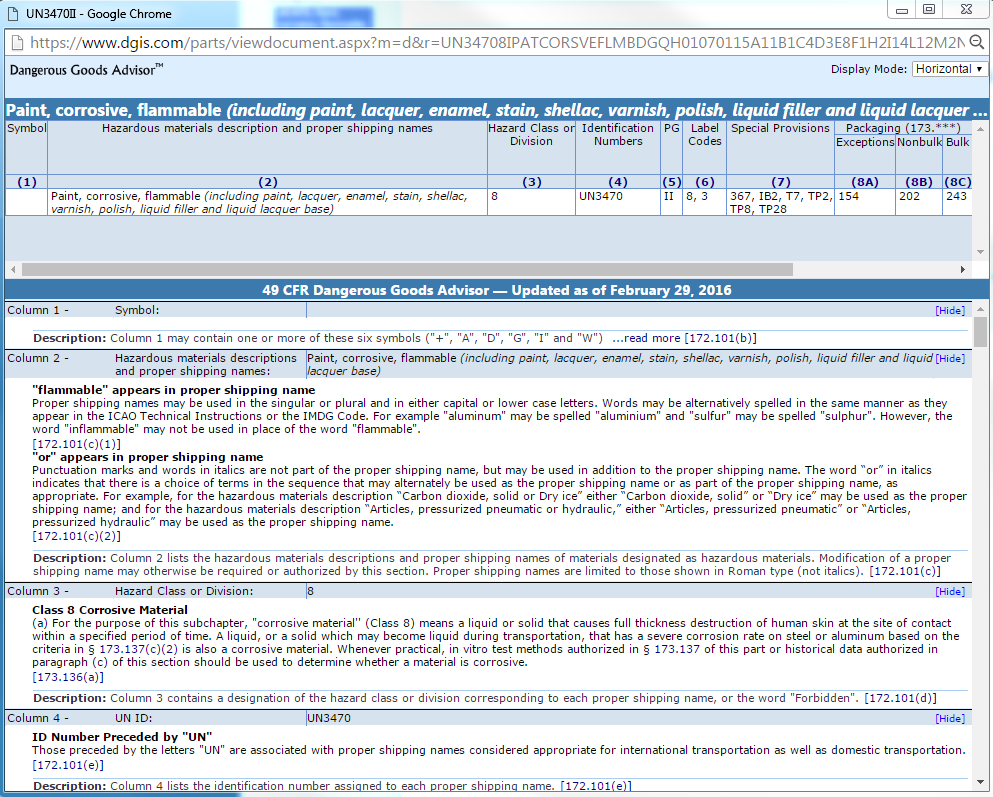Click the details pane scroll-down arrow
Viewport: 993px width, 797px height.
(x=980, y=781)
